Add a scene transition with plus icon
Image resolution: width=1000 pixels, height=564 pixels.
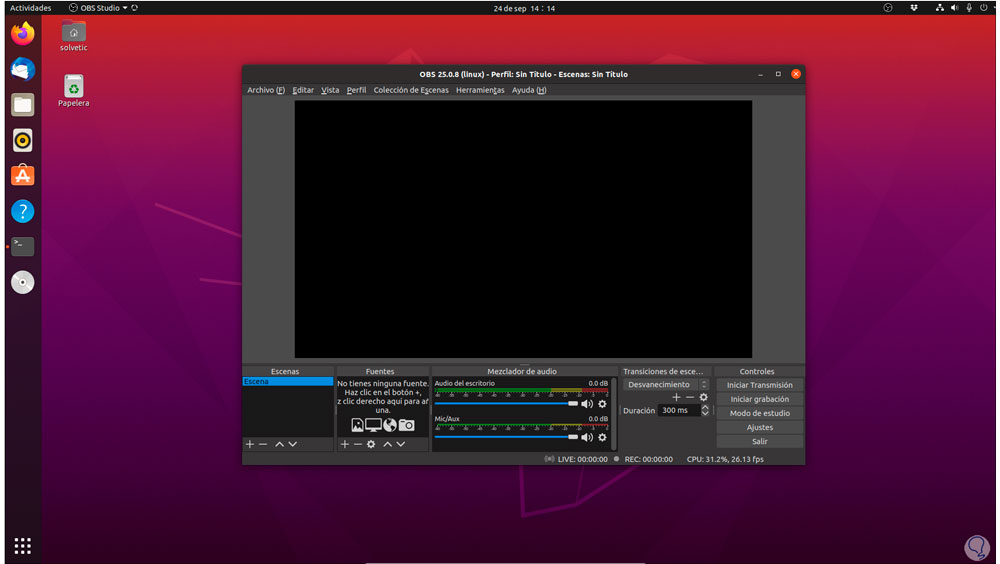coord(676,397)
